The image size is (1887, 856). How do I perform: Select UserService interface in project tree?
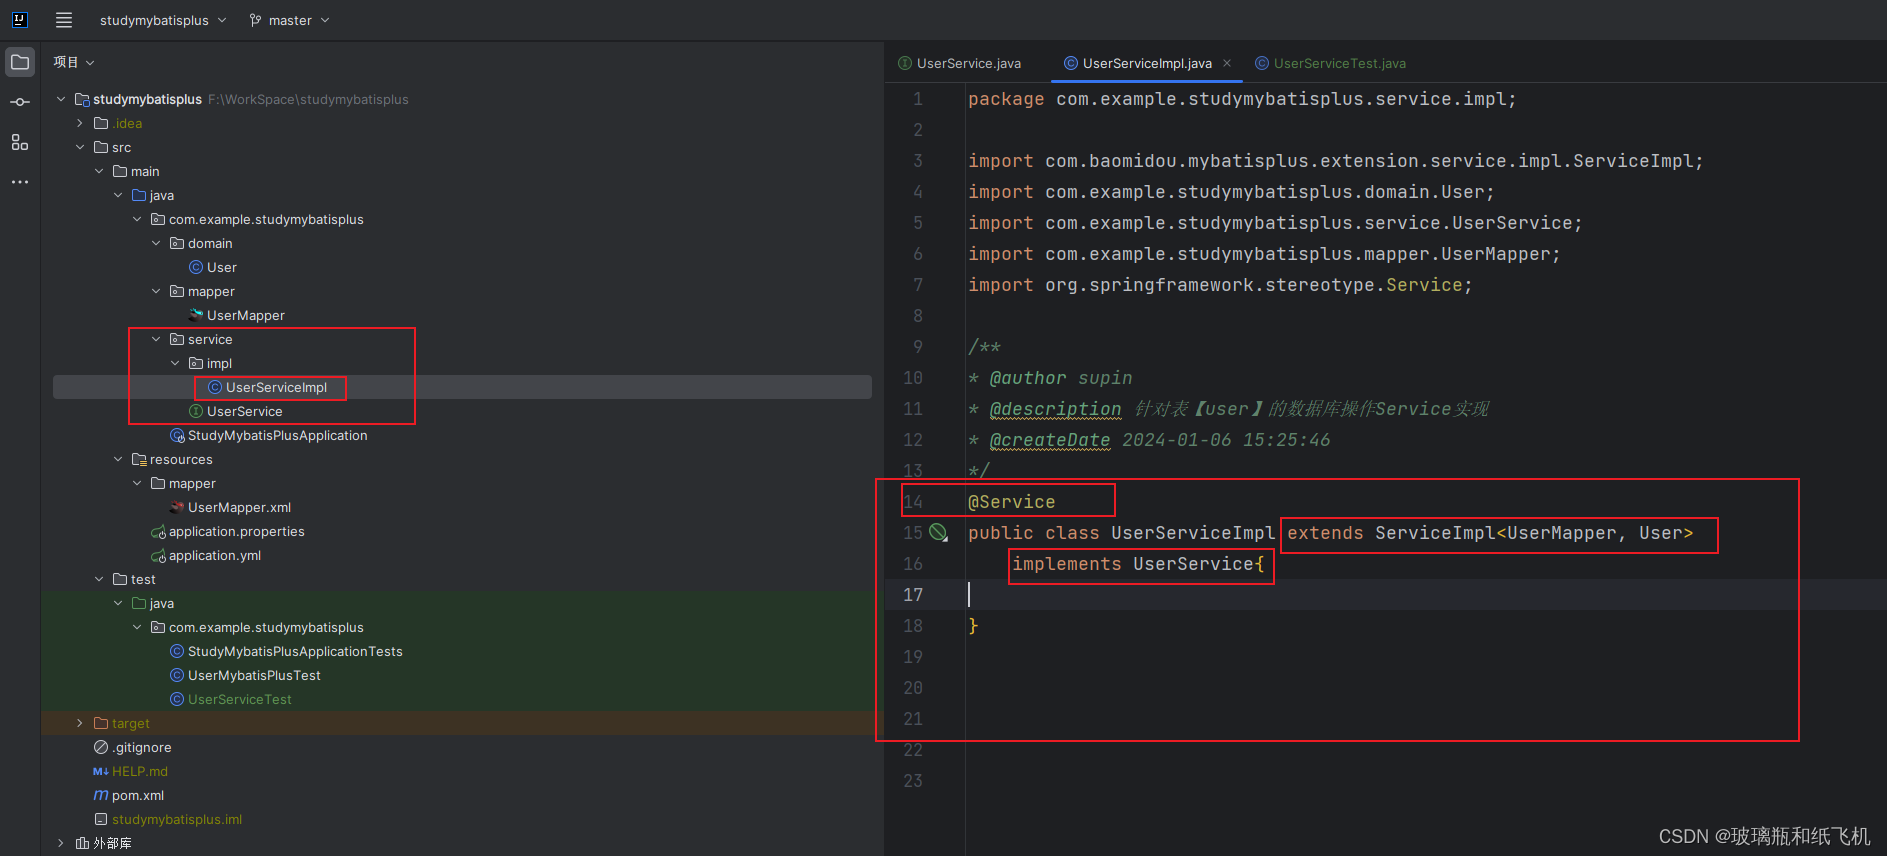click(x=244, y=411)
